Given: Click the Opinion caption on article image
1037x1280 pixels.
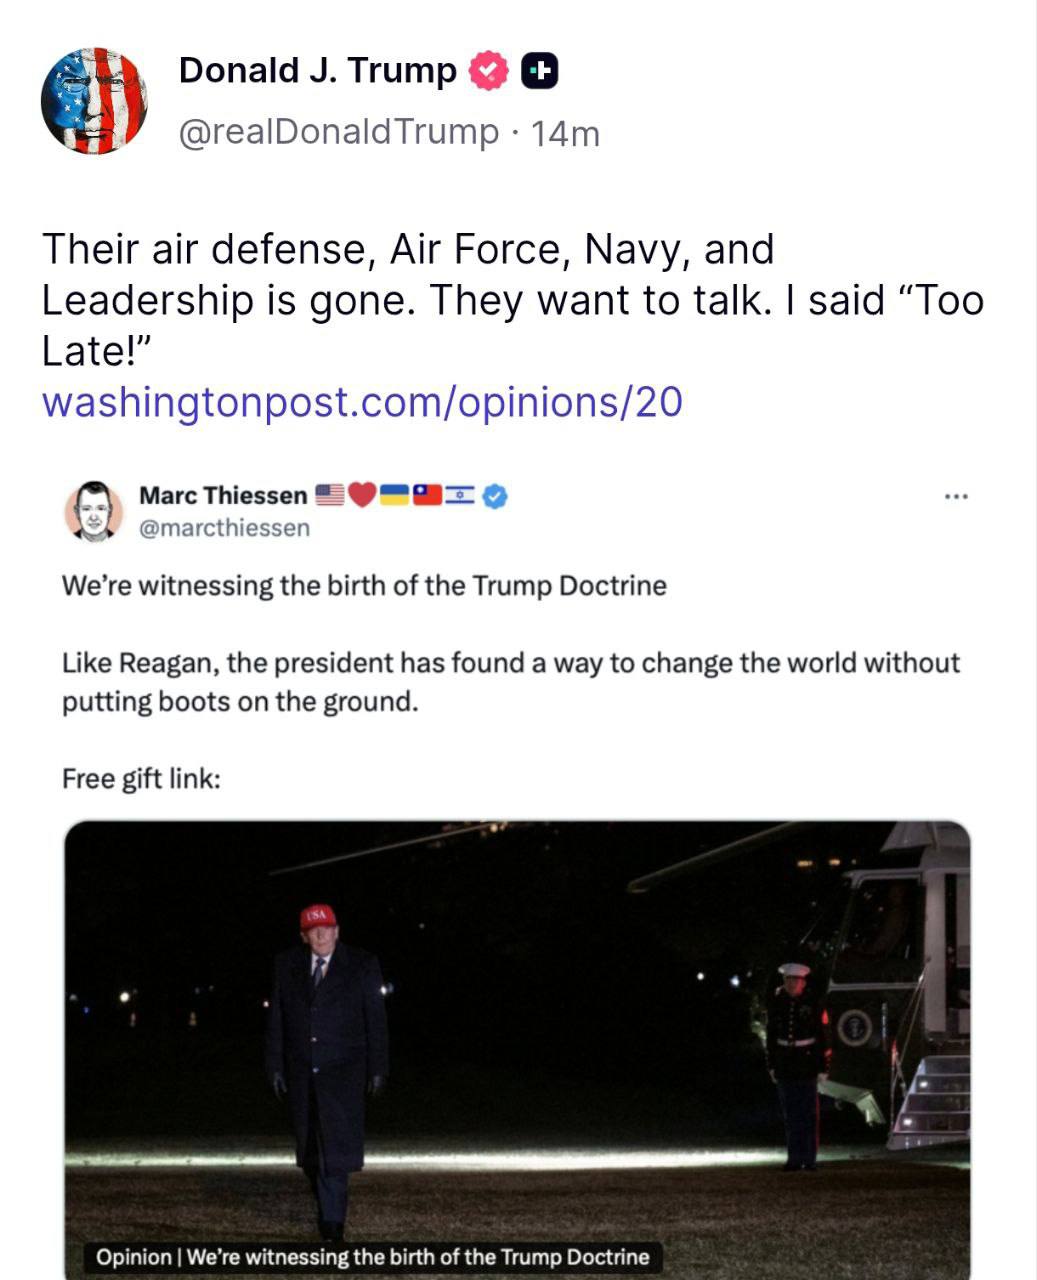Looking at the screenshot, I should tap(373, 1257).
